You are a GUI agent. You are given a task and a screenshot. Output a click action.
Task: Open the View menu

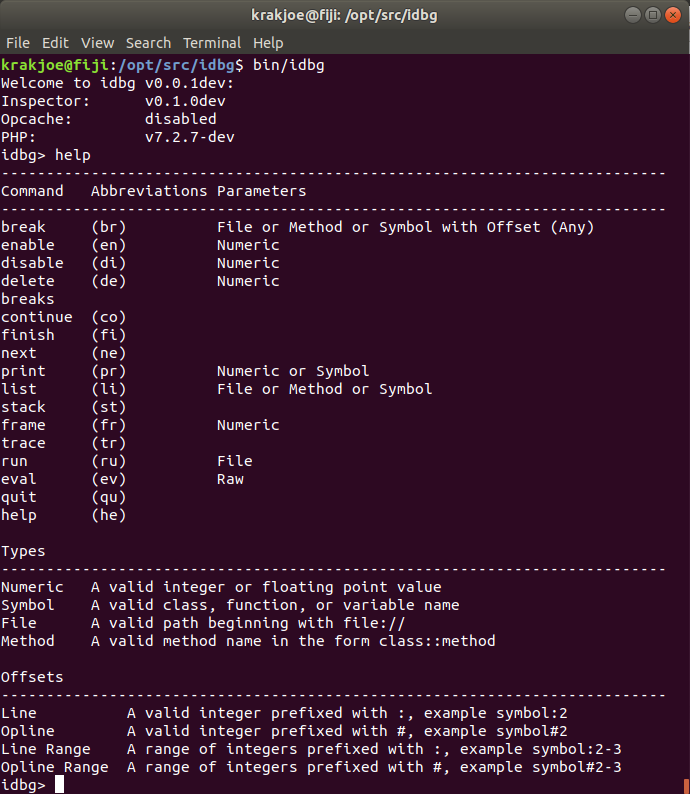pyautogui.click(x=97, y=43)
